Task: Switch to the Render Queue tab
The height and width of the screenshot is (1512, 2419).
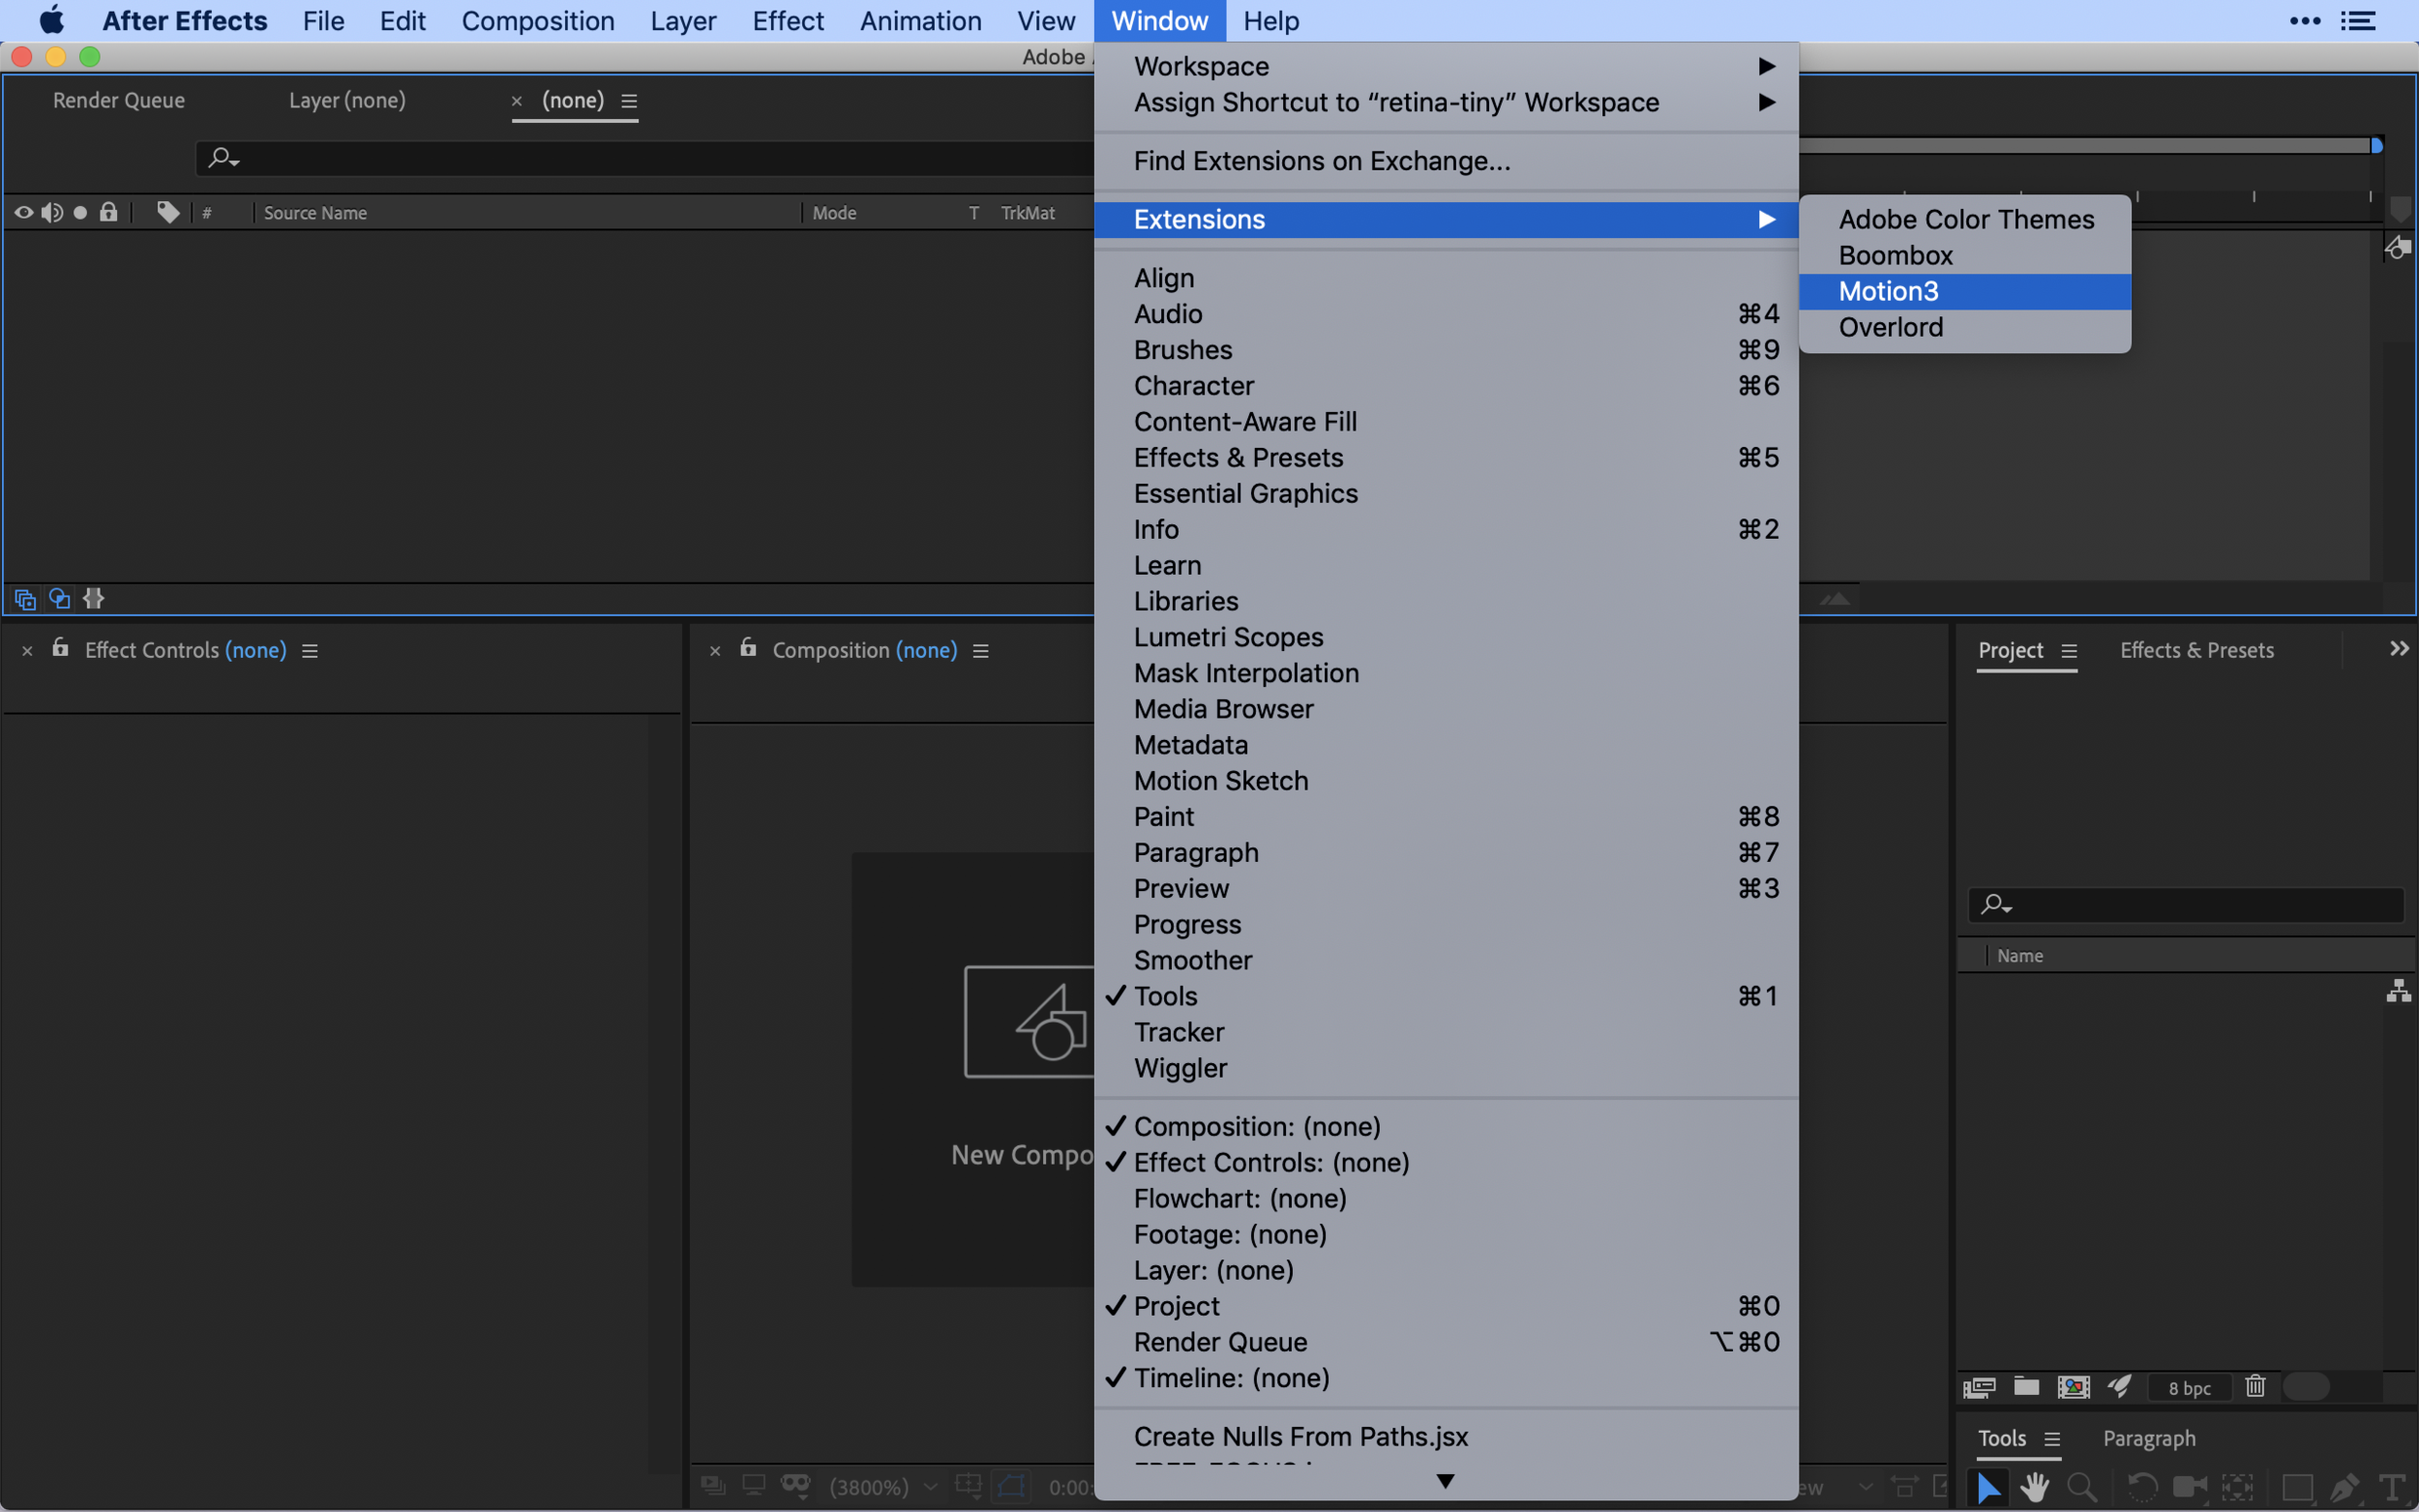Action: (119, 100)
